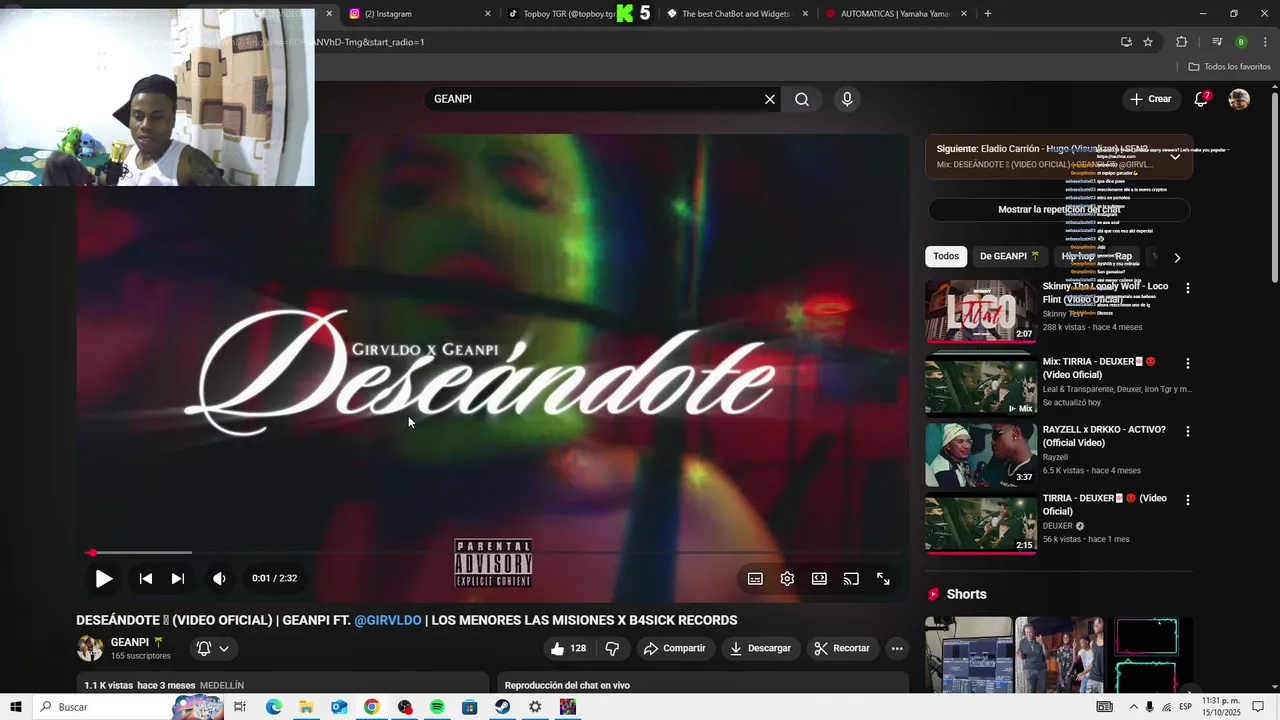Open Todos los favoritos bookmarks folder
The width and height of the screenshot is (1280, 720).
point(1229,67)
